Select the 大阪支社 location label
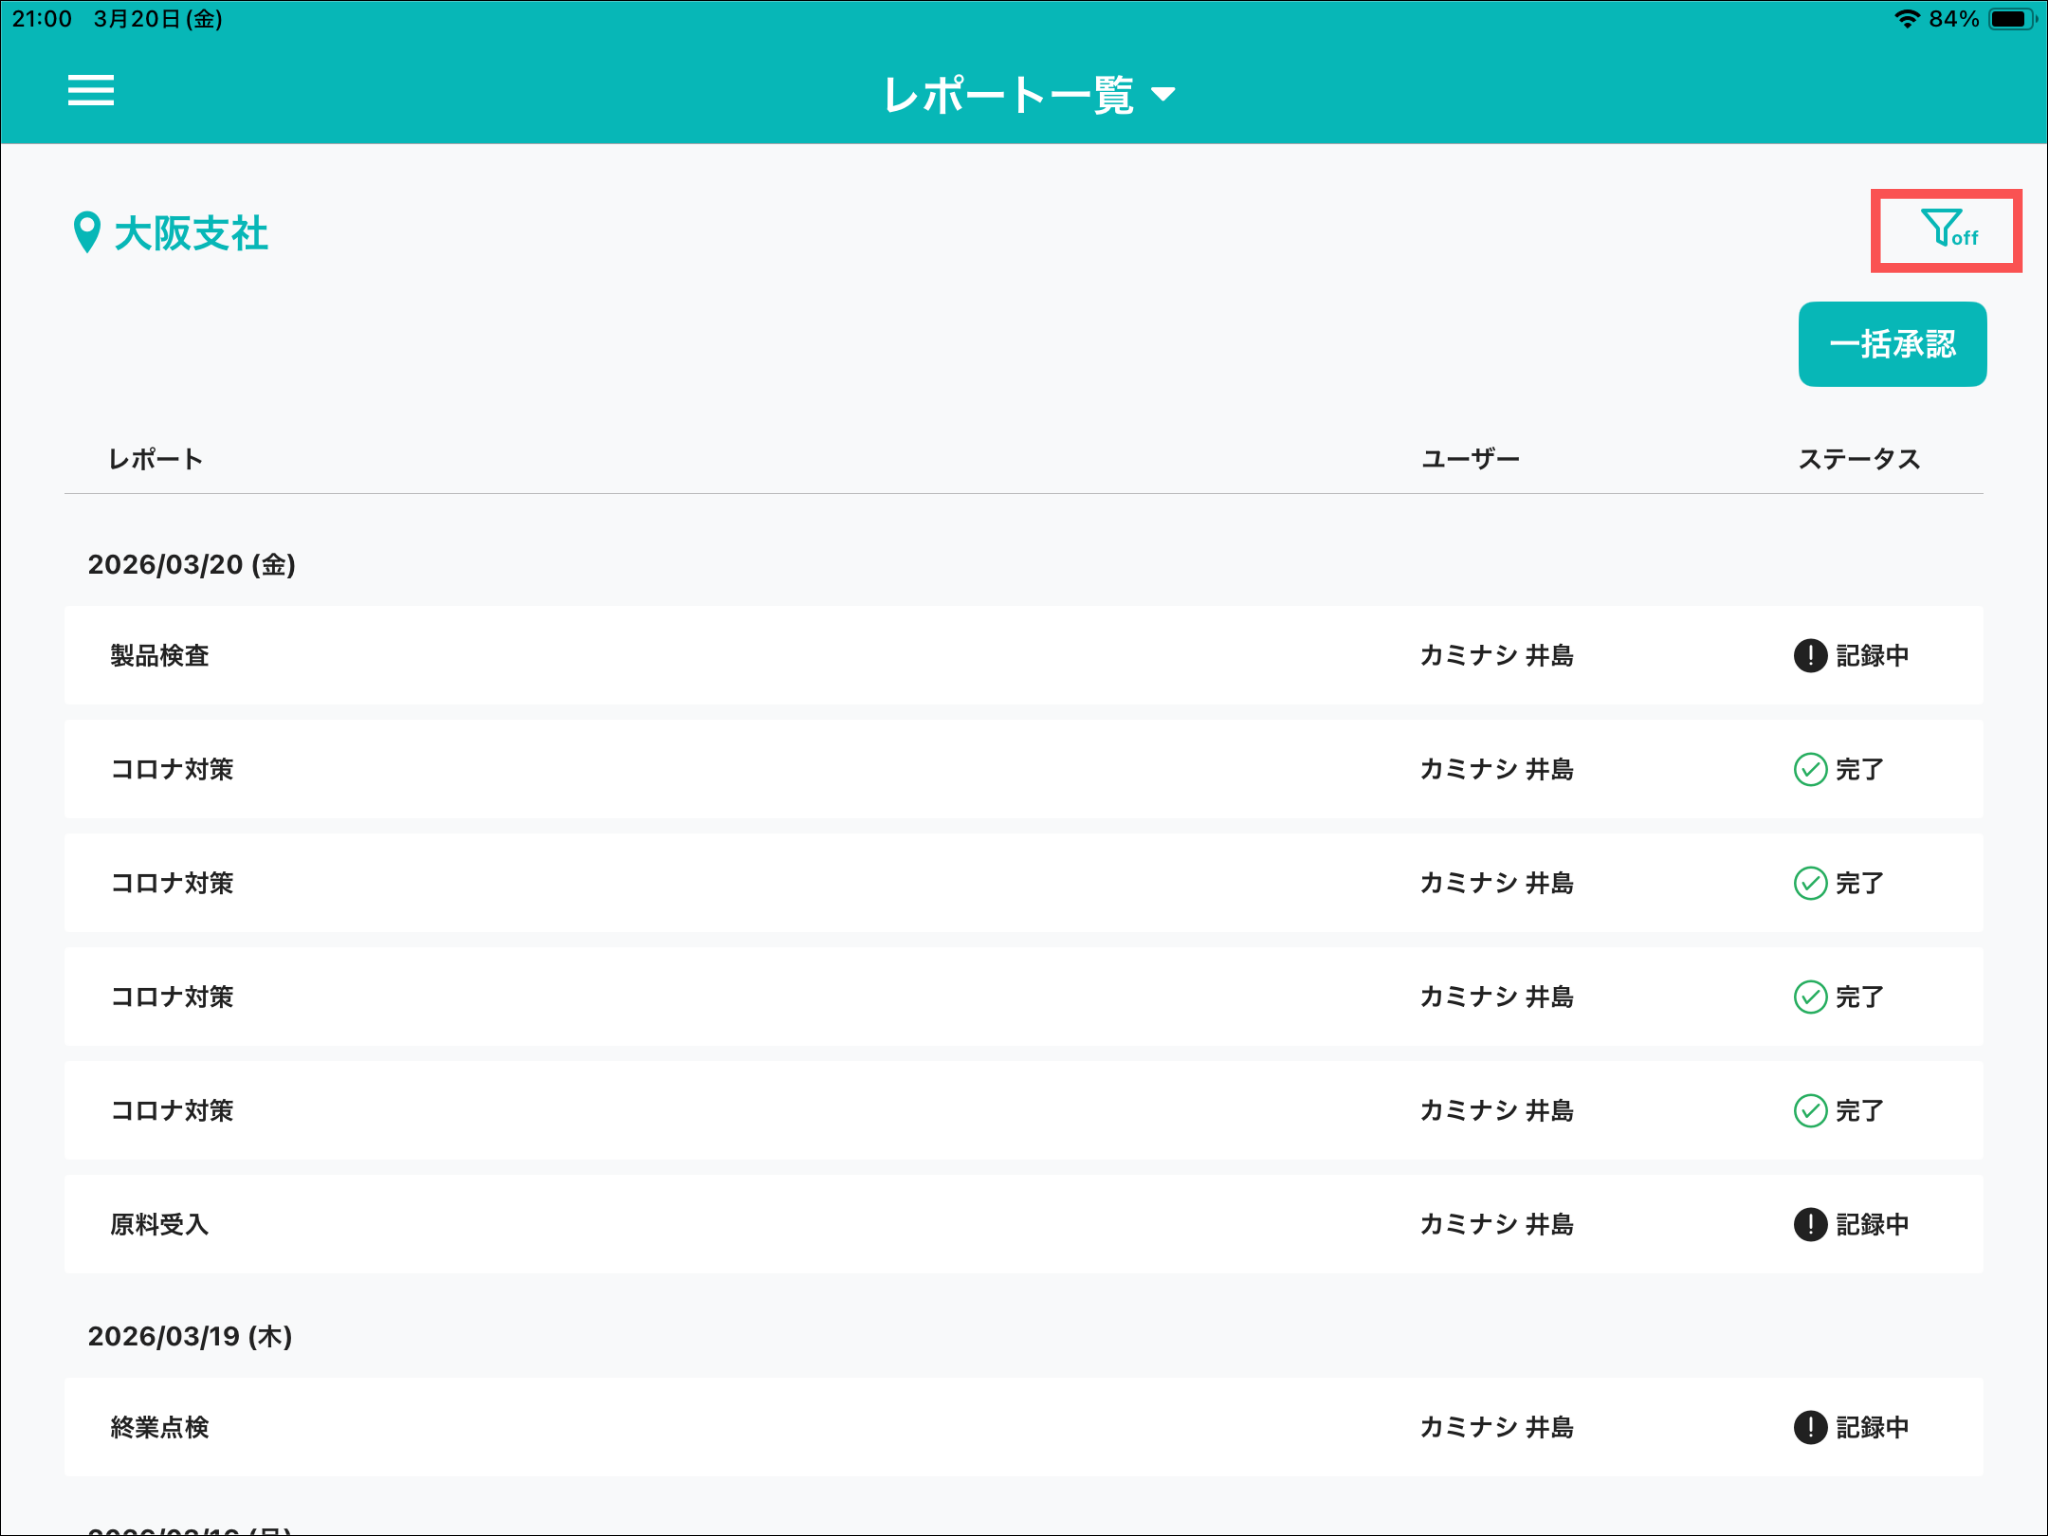 (191, 234)
